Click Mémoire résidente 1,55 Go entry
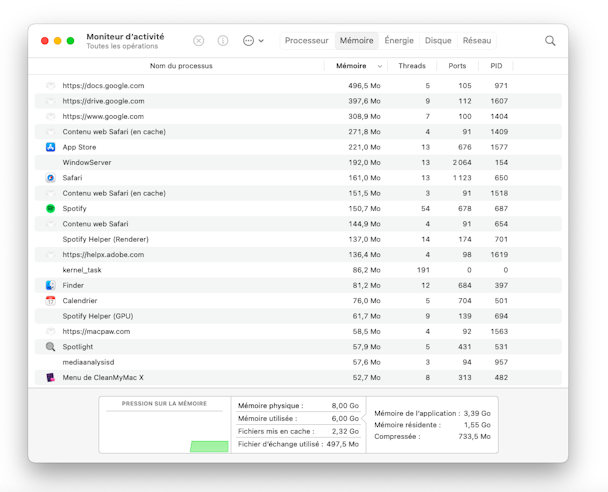 [x=432, y=425]
